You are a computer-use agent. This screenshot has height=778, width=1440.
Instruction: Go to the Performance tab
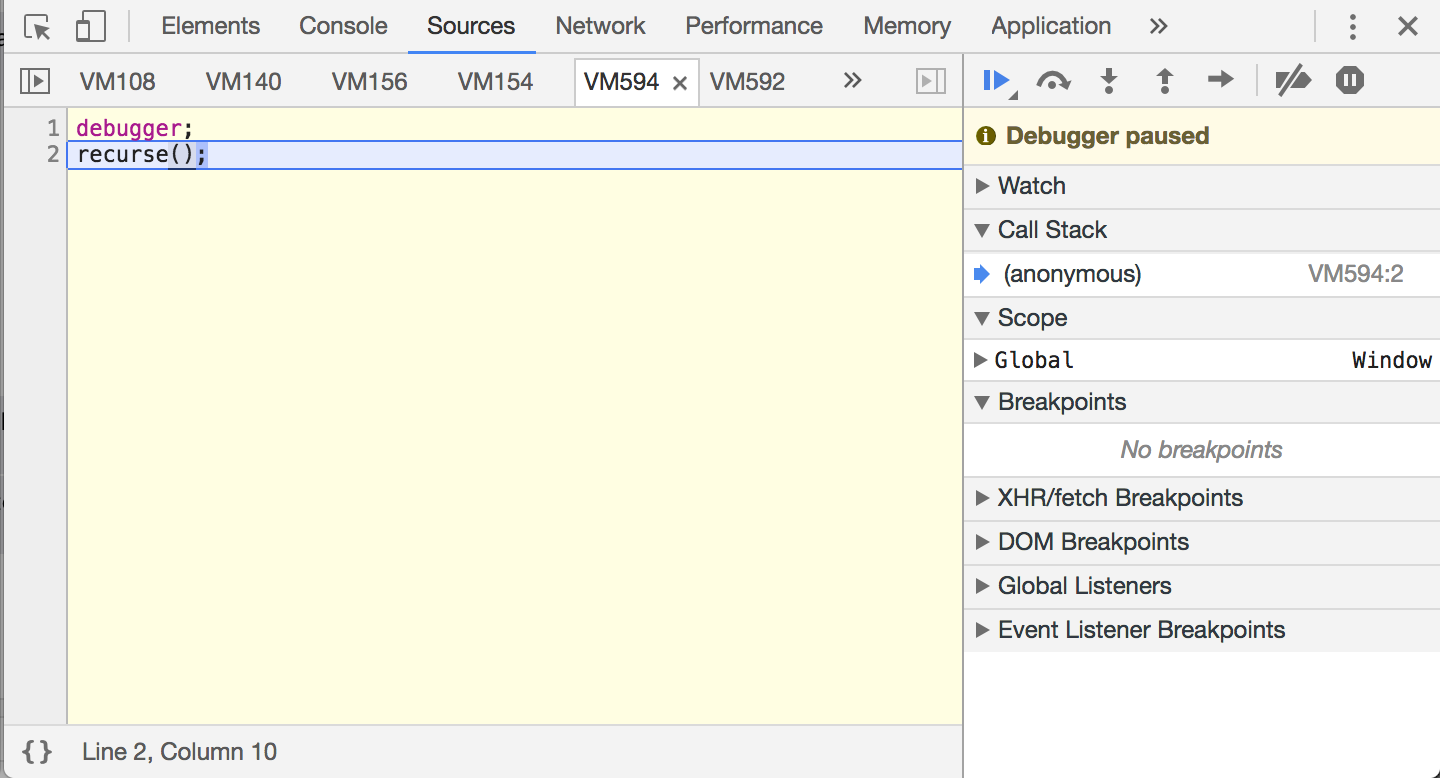click(x=754, y=26)
